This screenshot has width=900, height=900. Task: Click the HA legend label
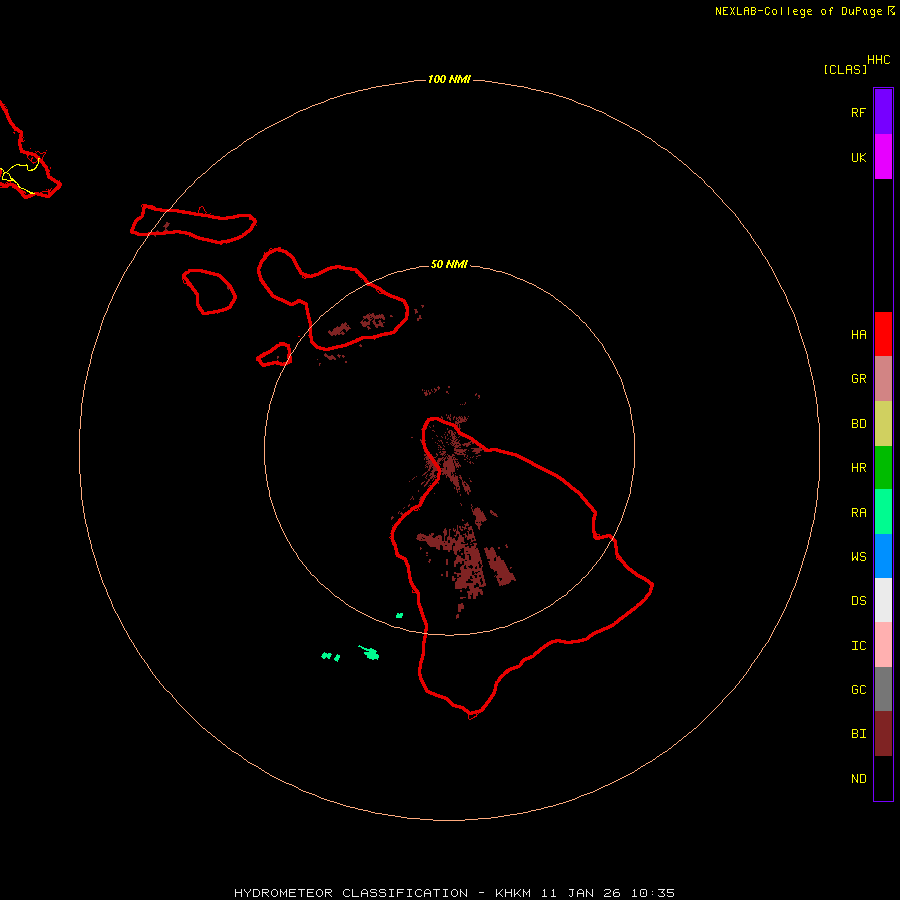(x=859, y=335)
